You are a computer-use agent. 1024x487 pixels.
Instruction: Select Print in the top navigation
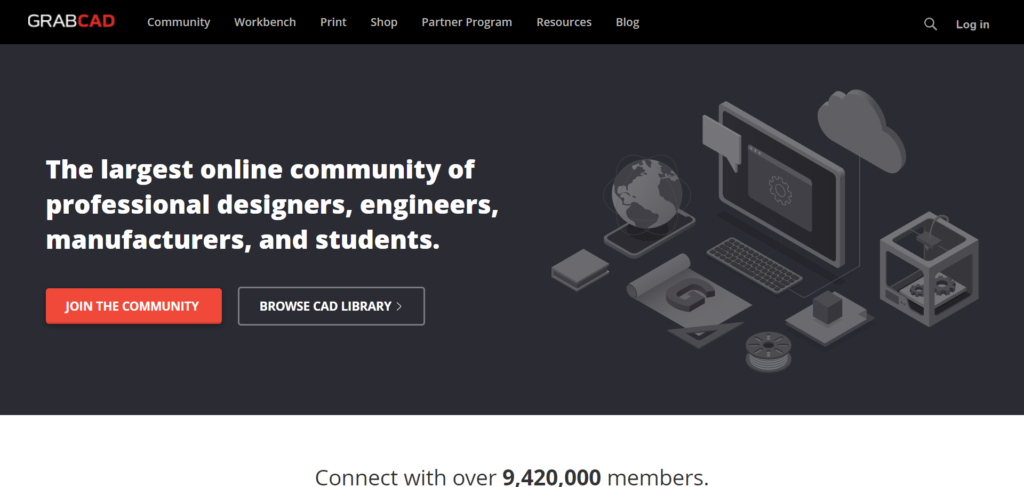333,22
